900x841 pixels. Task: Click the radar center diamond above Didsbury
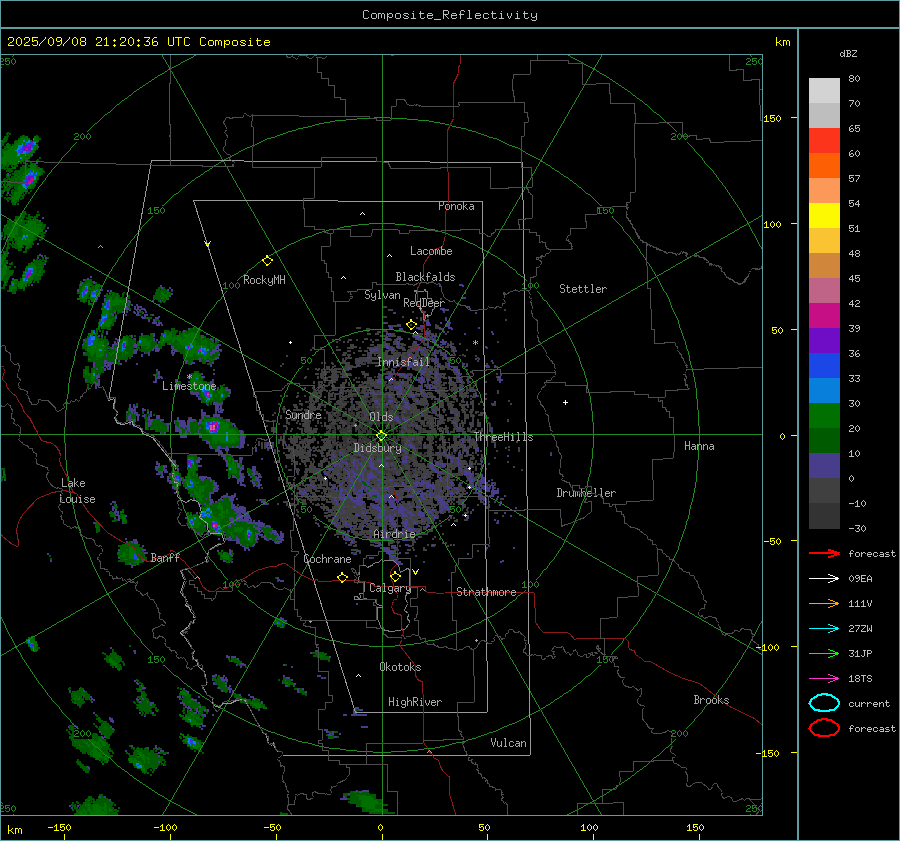(x=381, y=436)
